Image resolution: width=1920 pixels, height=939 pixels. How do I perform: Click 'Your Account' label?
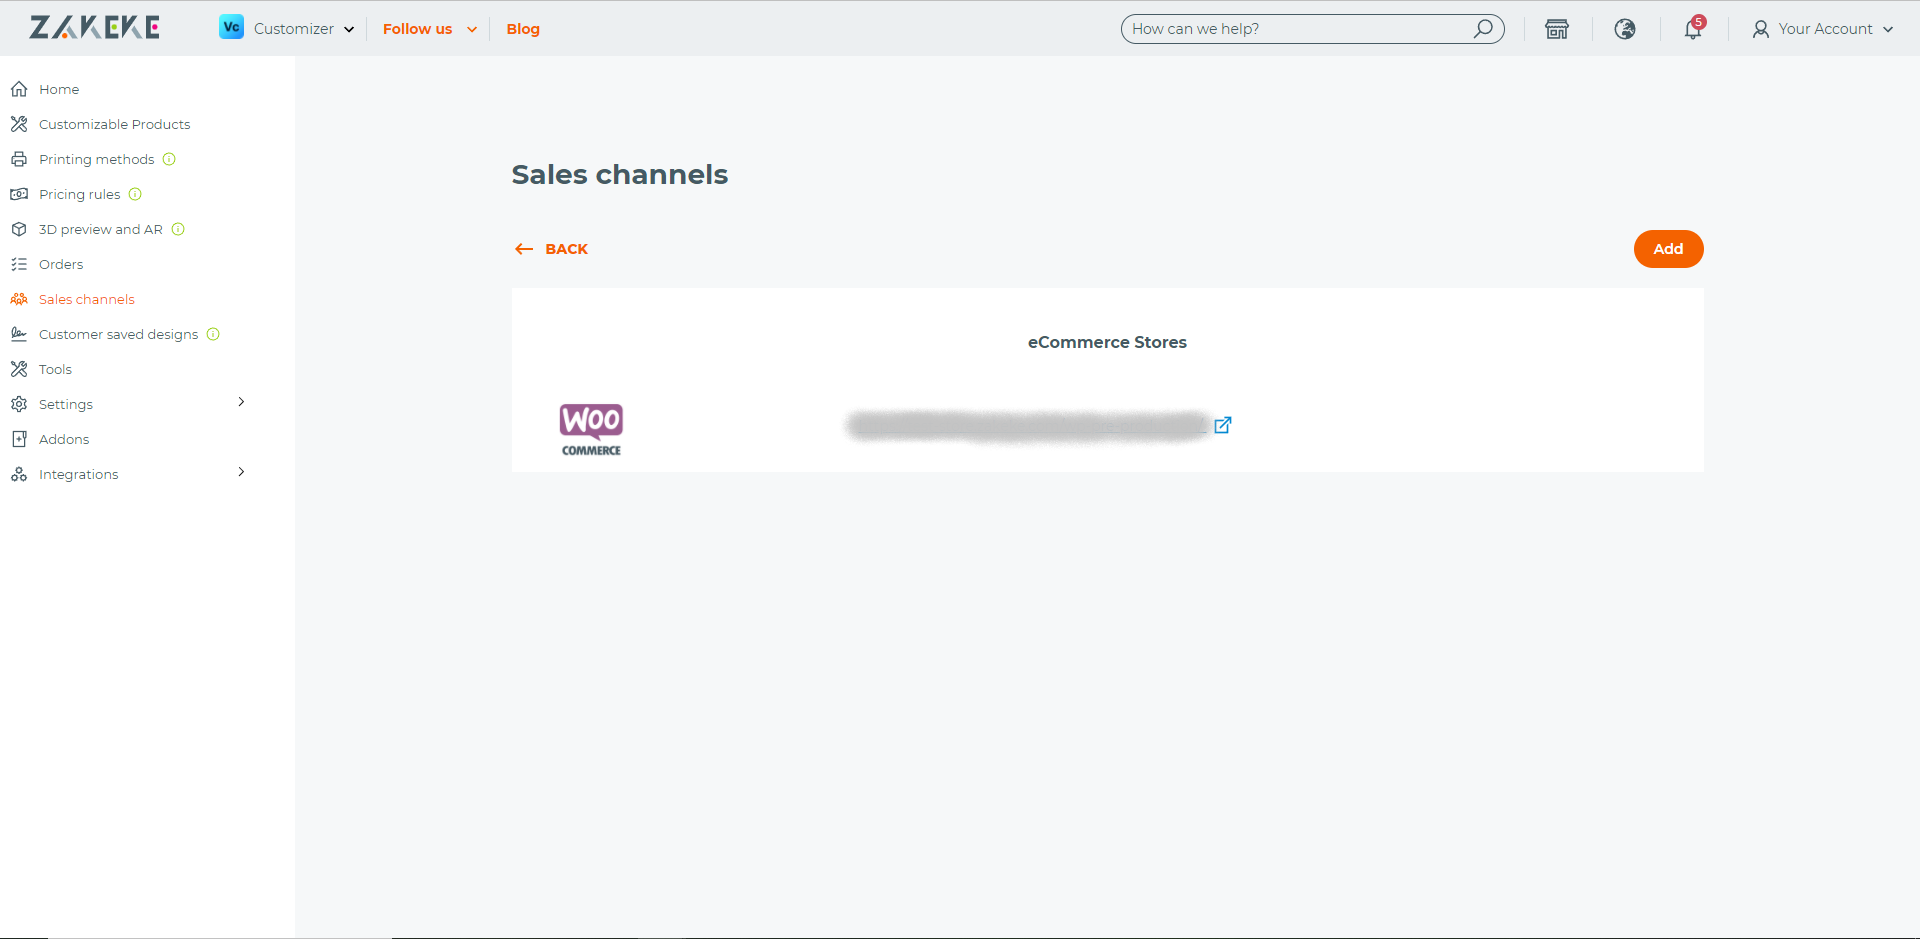(x=1825, y=29)
